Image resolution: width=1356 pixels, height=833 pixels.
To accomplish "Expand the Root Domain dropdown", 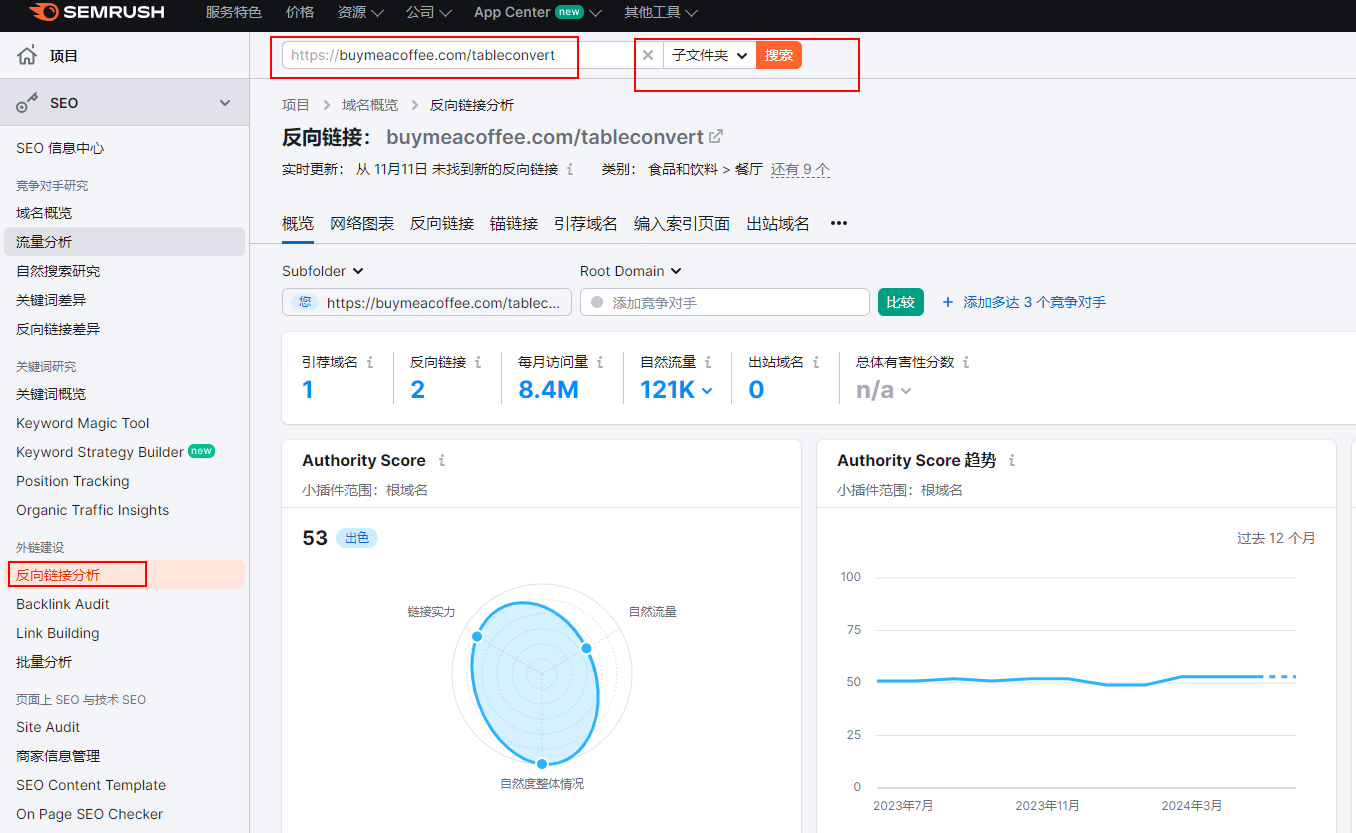I will (630, 271).
